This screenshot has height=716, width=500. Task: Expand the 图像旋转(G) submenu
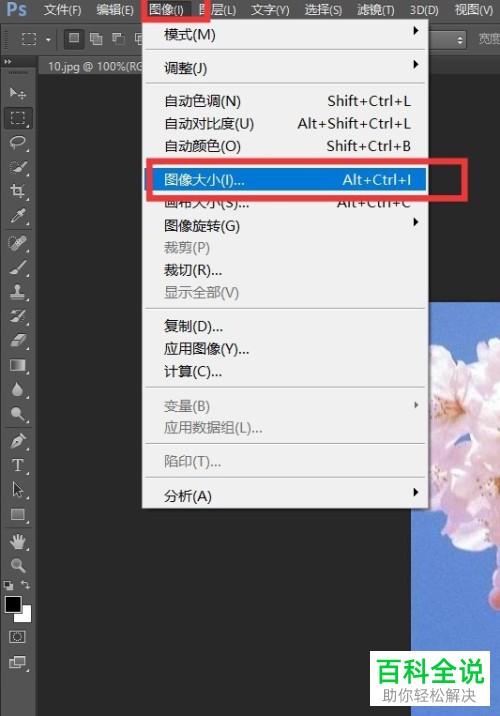(286, 226)
